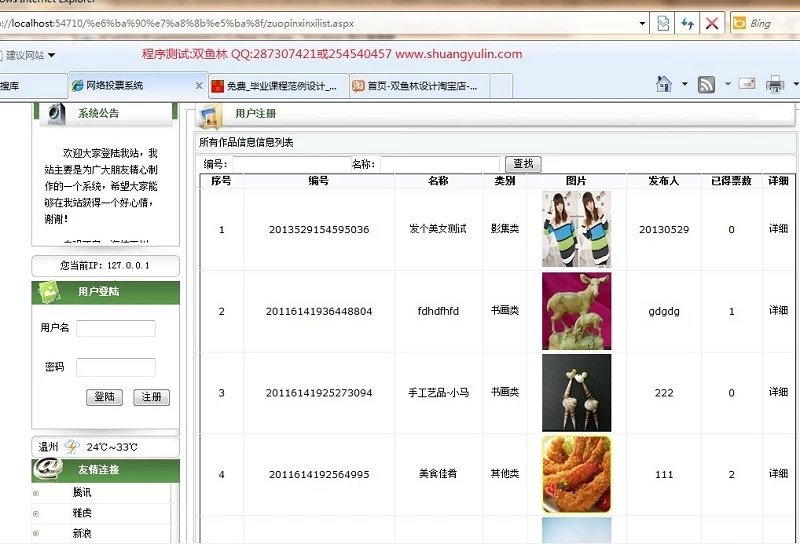Open a new blank tab
800x544 pixels.
[x=501, y=86]
